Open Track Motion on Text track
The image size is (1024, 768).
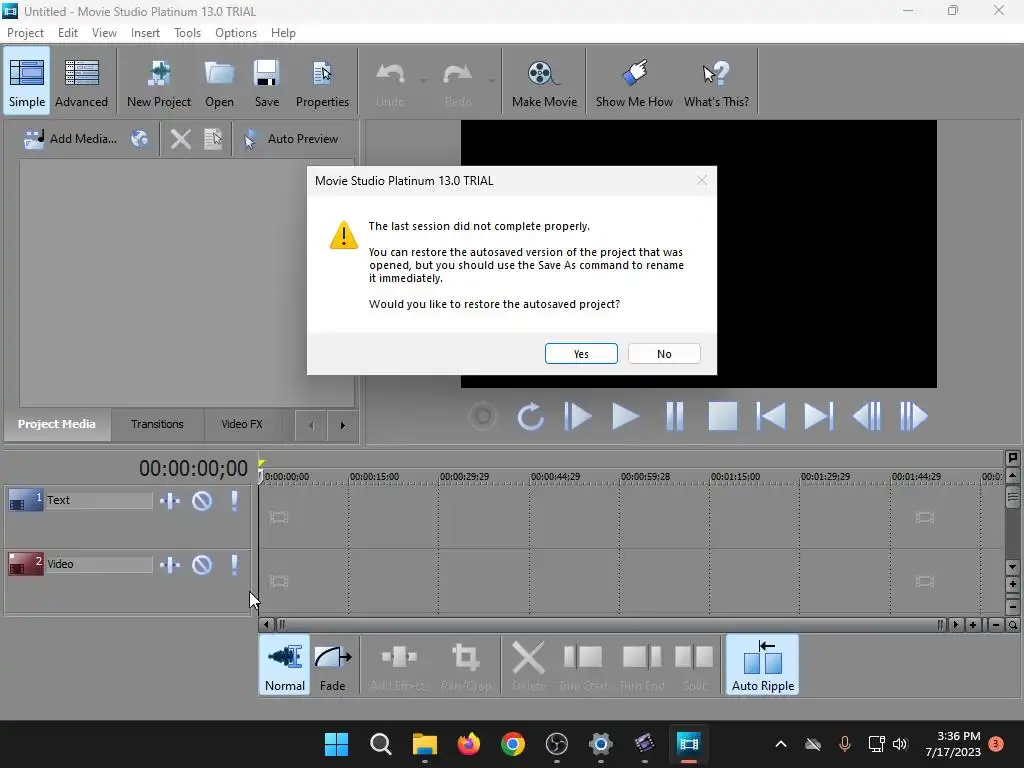coord(170,501)
